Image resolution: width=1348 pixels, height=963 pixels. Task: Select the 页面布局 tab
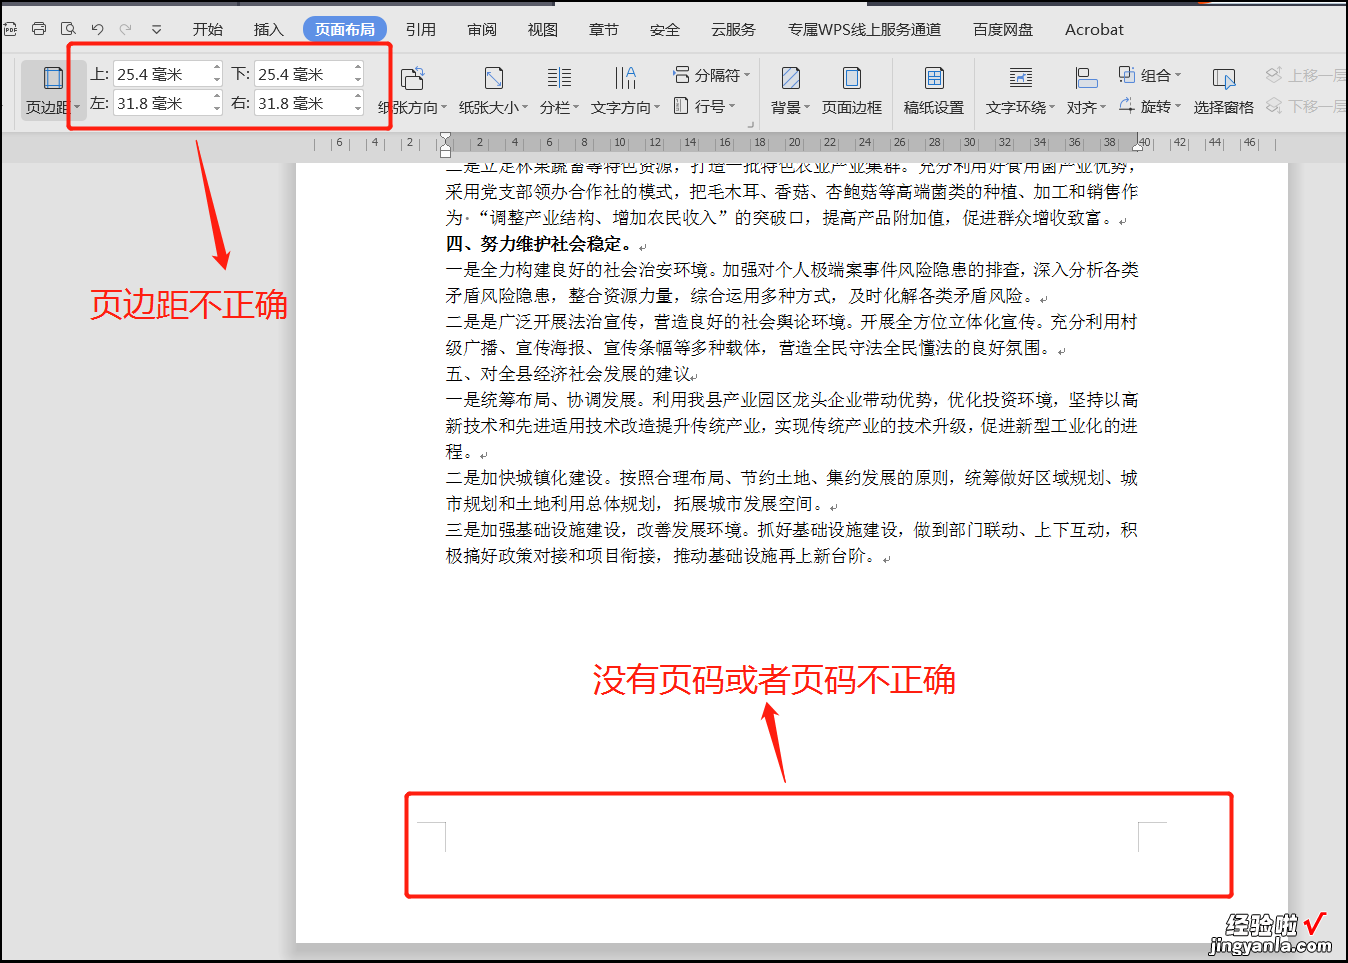345,29
